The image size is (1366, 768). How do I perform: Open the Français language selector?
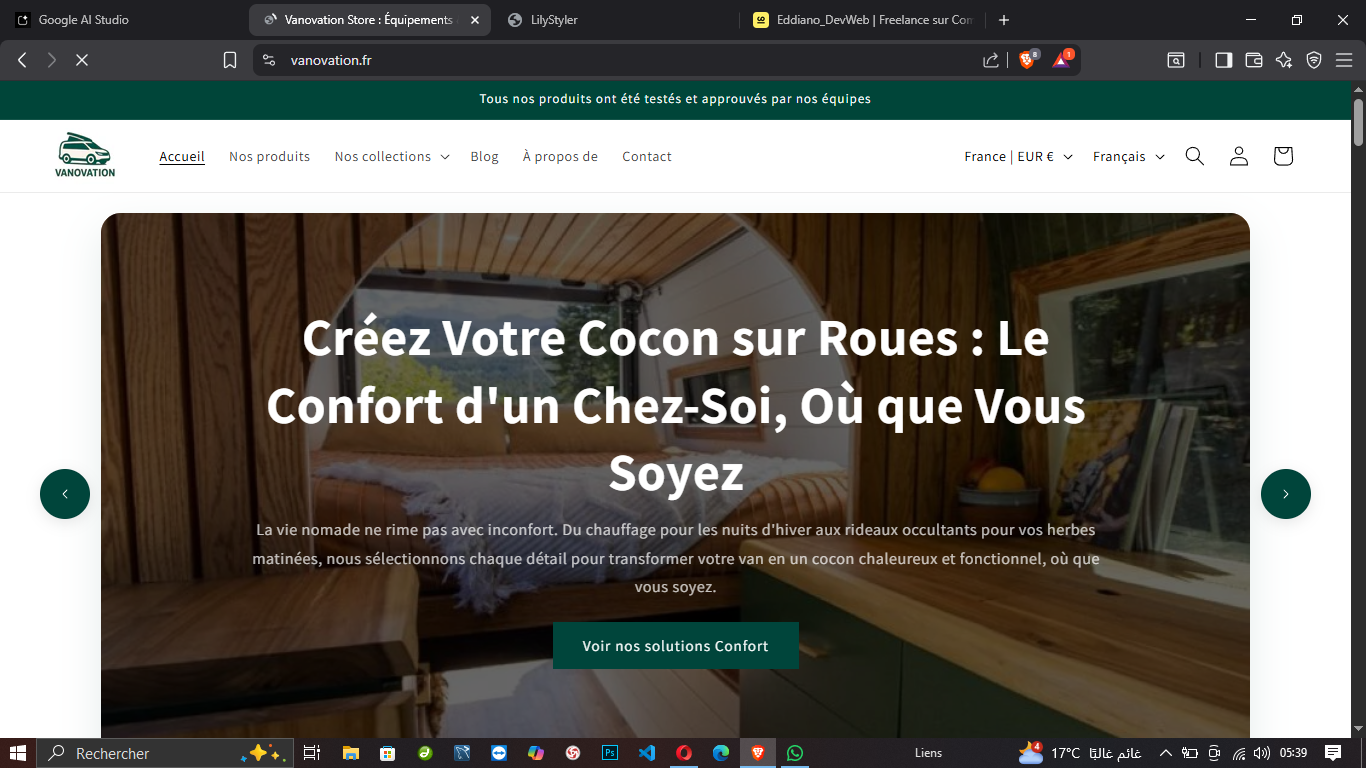click(1129, 156)
